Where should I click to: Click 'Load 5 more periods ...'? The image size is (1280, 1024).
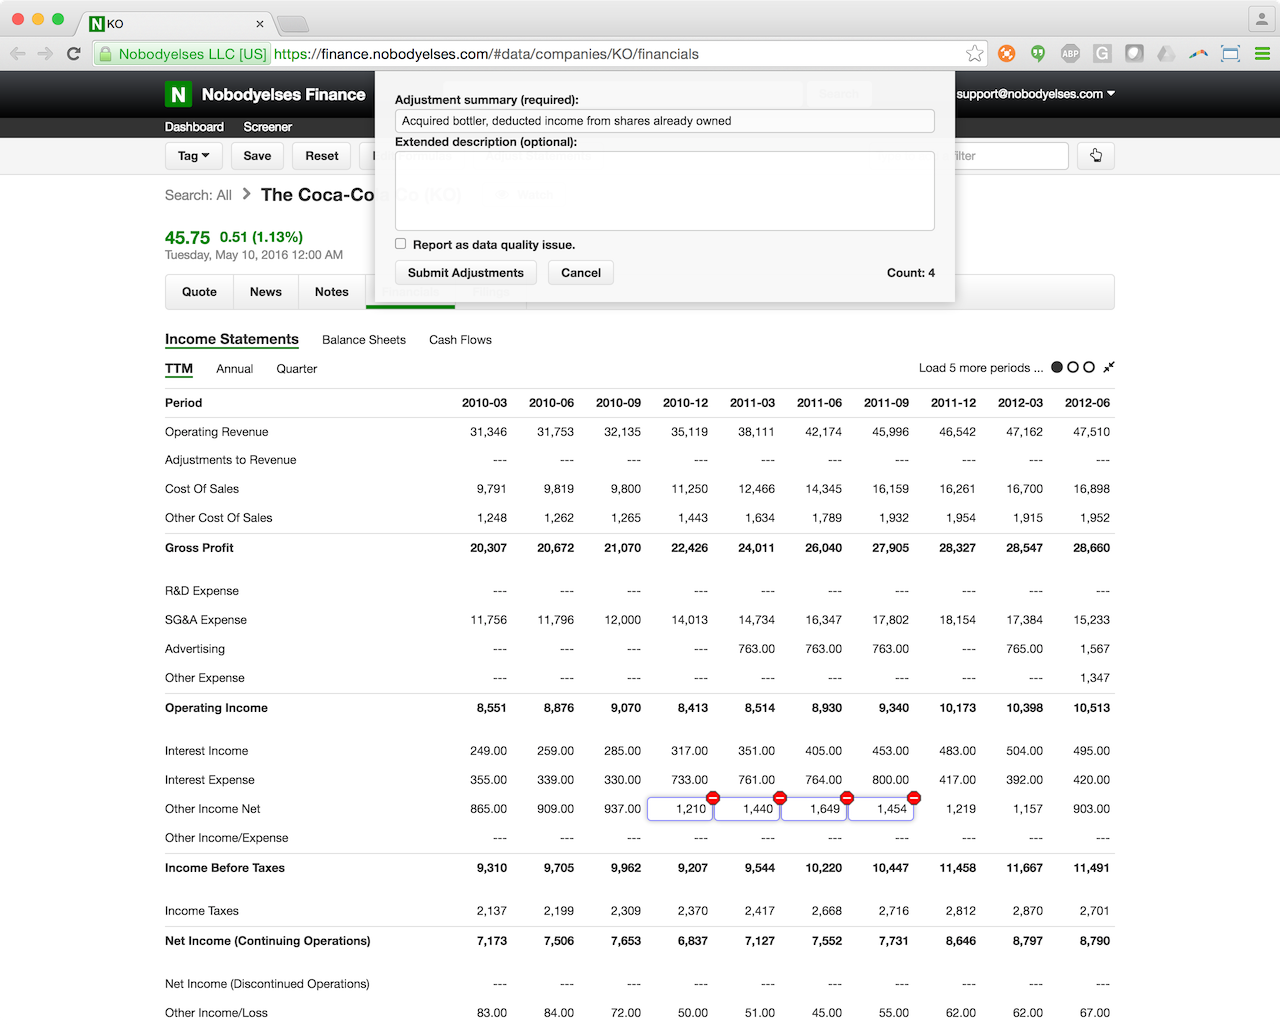tap(980, 367)
